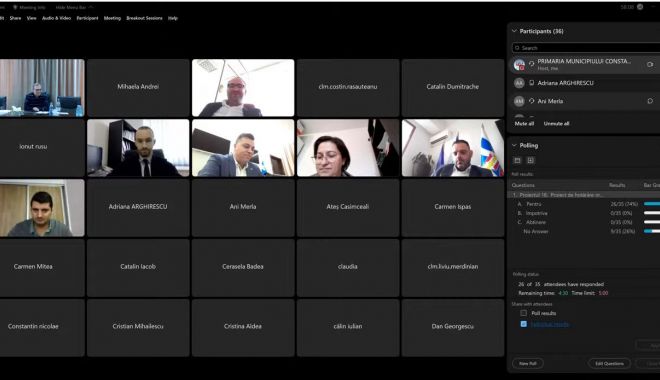The image size is (660, 380).
Task: Click the Individual results link
Action: pos(550,324)
